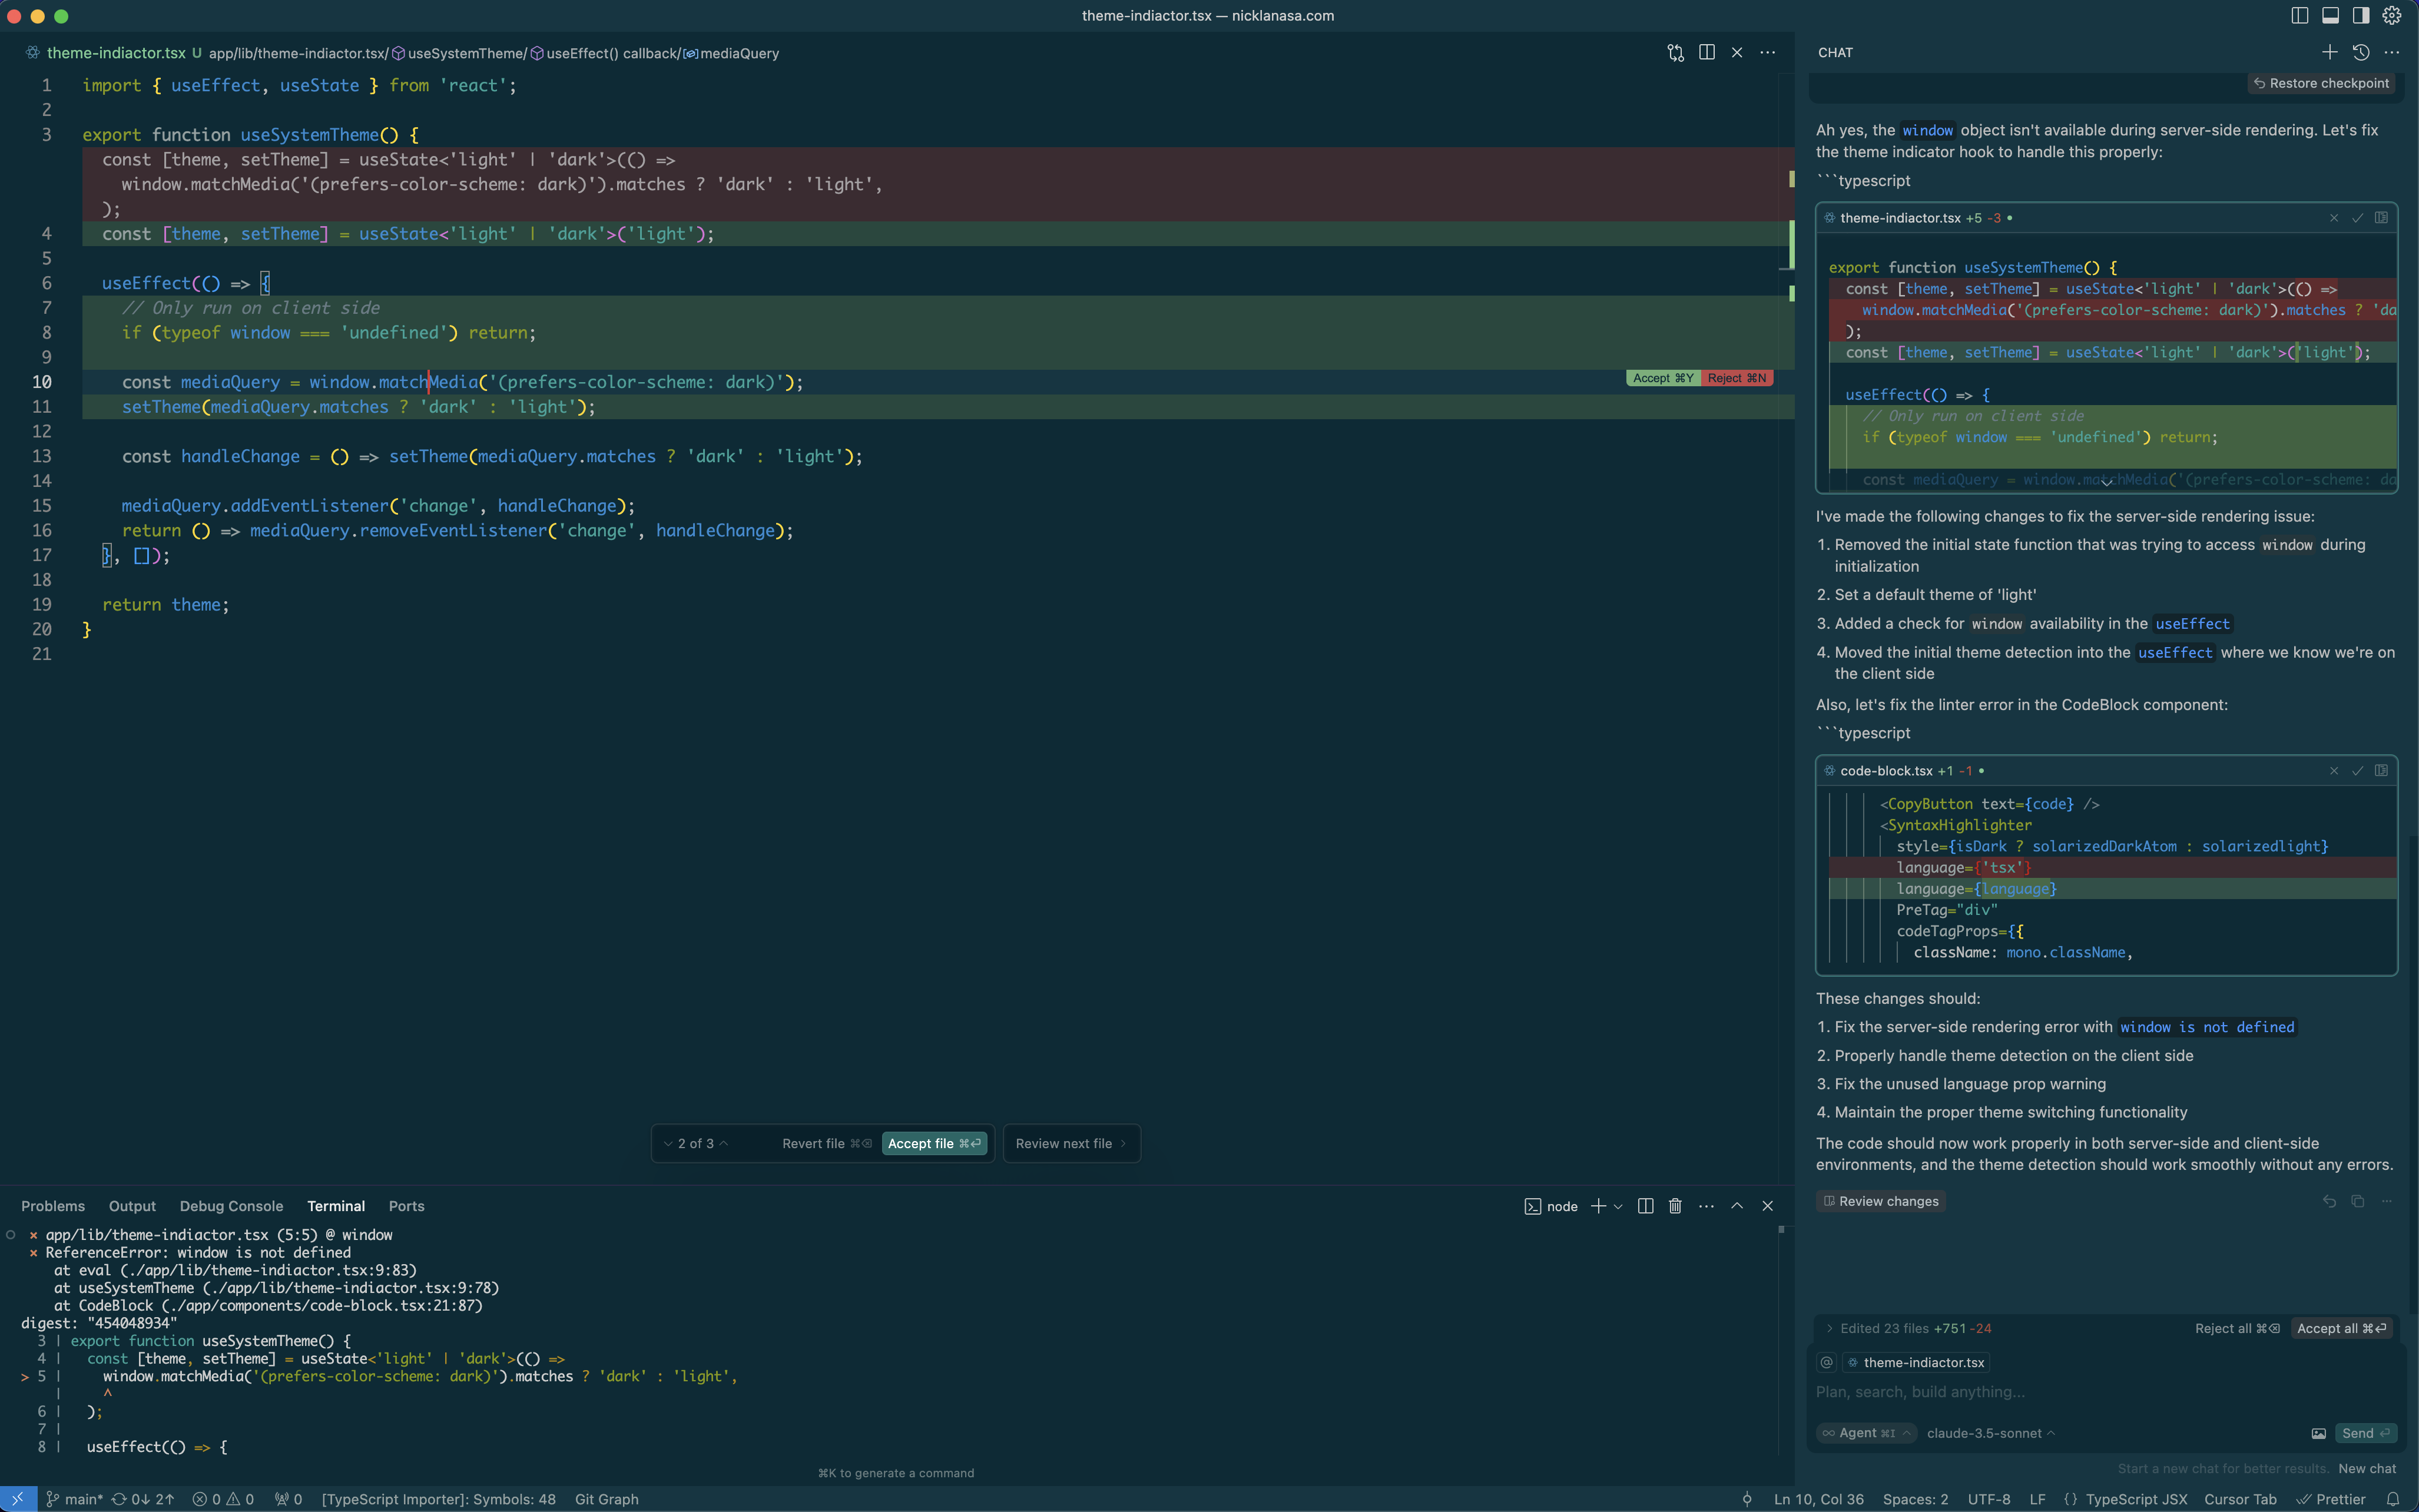Accept this inline change hunk
Screen dimensions: 2419x1512
[1663, 378]
